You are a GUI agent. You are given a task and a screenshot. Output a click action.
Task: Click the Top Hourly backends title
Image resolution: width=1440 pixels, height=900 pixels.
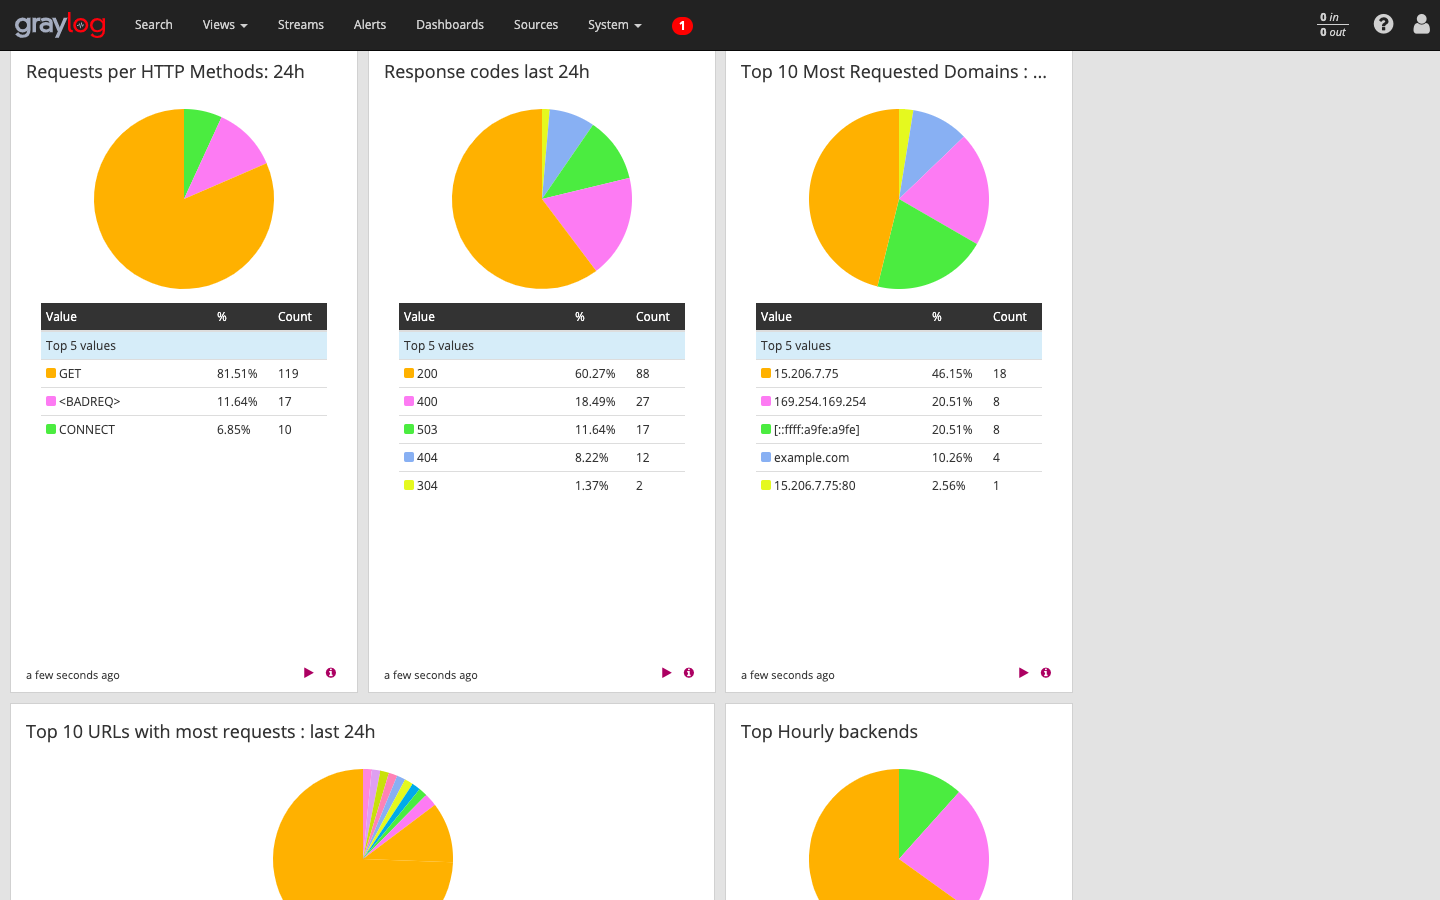click(829, 732)
